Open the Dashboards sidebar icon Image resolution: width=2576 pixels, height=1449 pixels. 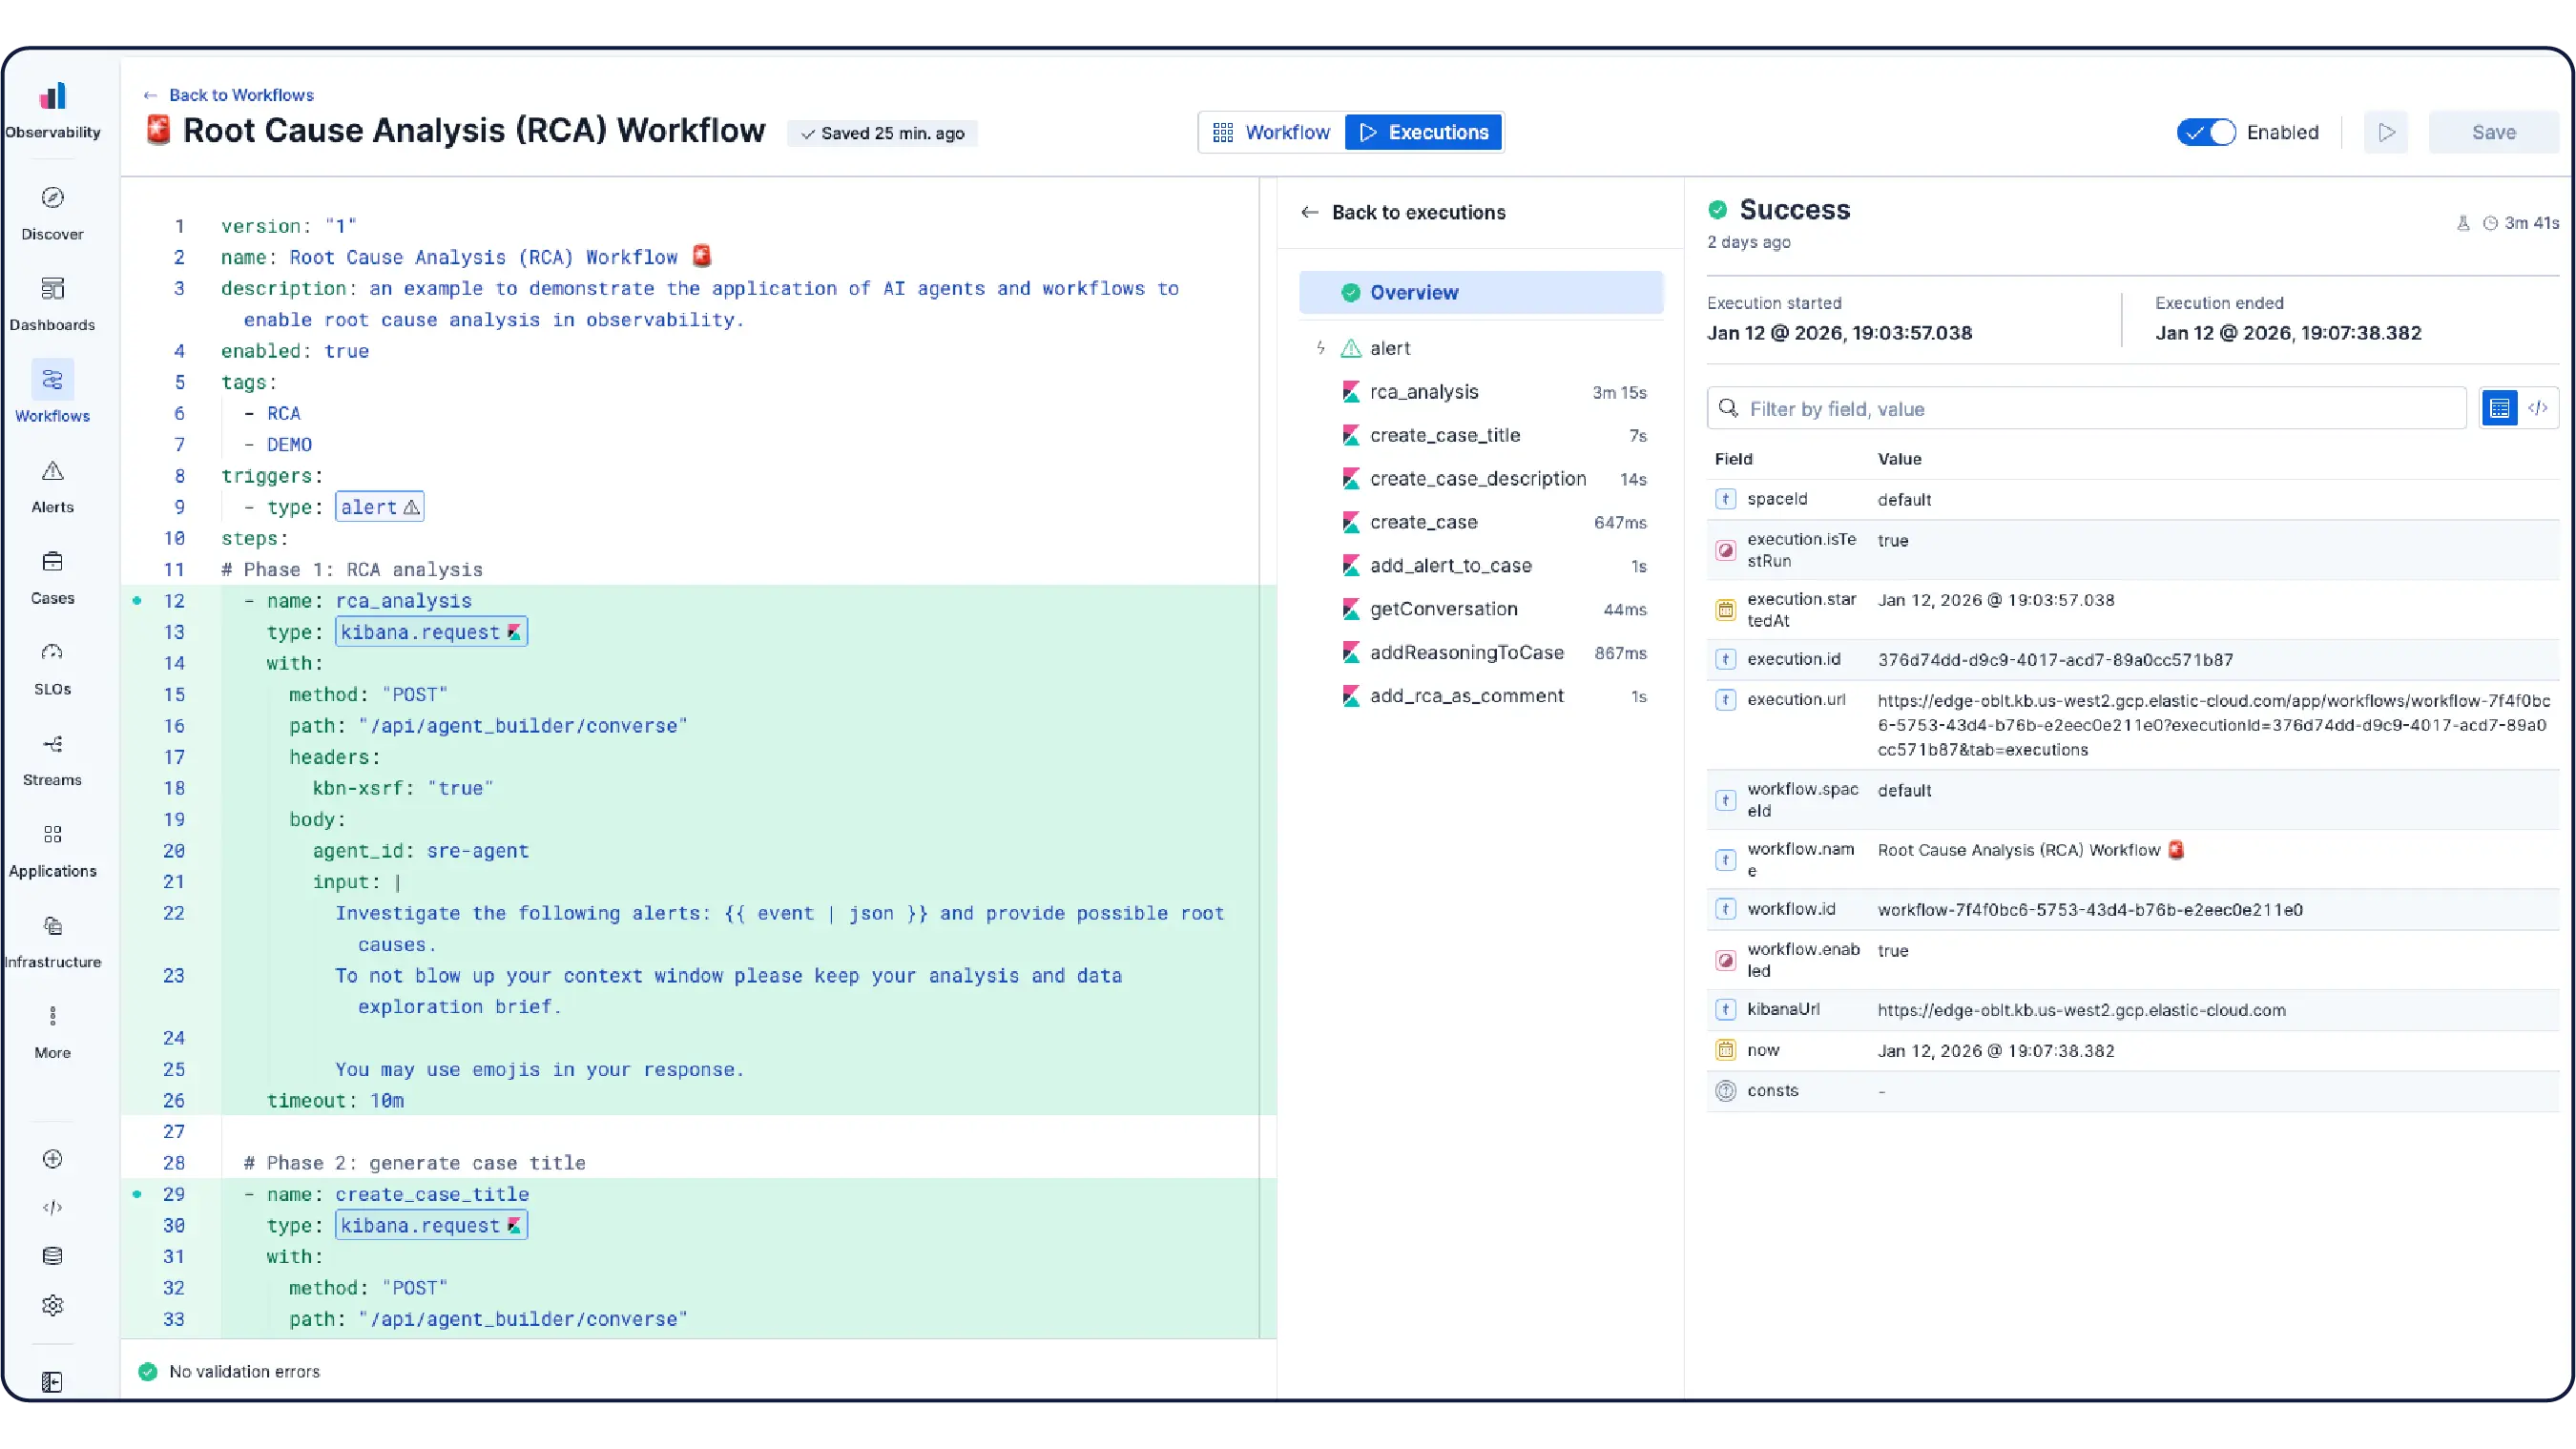52,289
